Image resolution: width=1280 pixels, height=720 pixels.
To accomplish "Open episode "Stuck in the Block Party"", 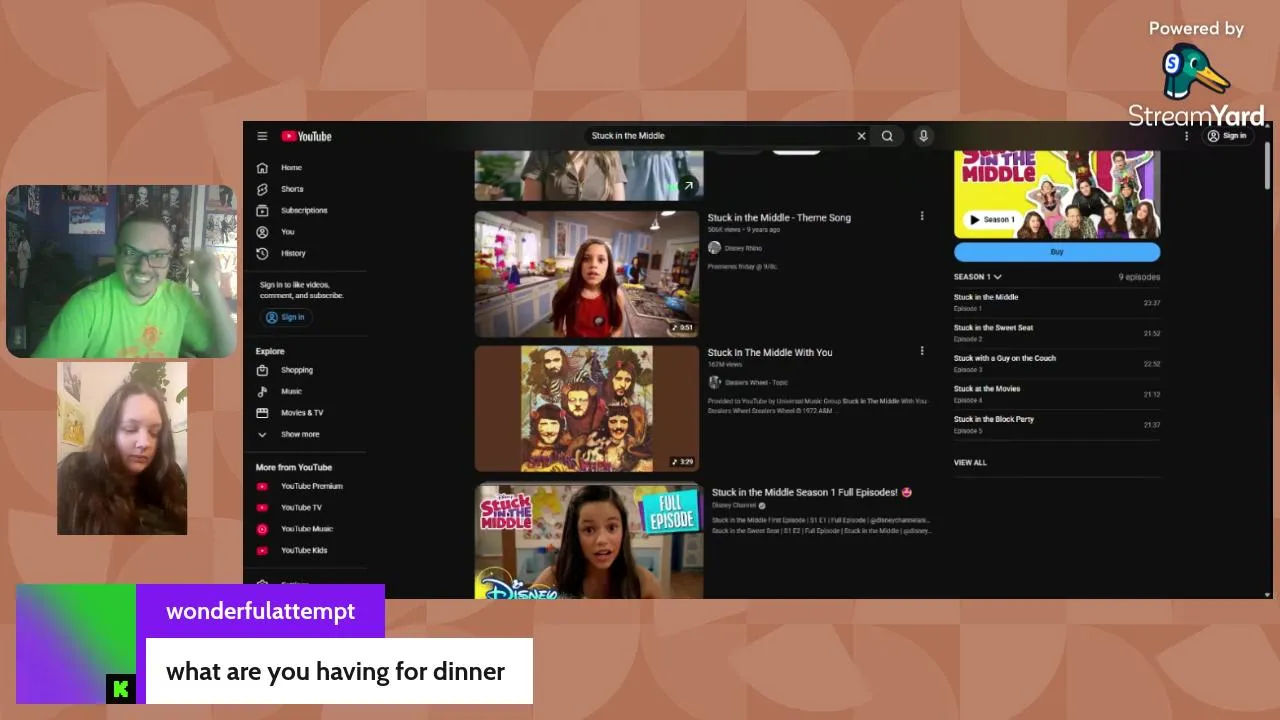I will tap(1057, 424).
